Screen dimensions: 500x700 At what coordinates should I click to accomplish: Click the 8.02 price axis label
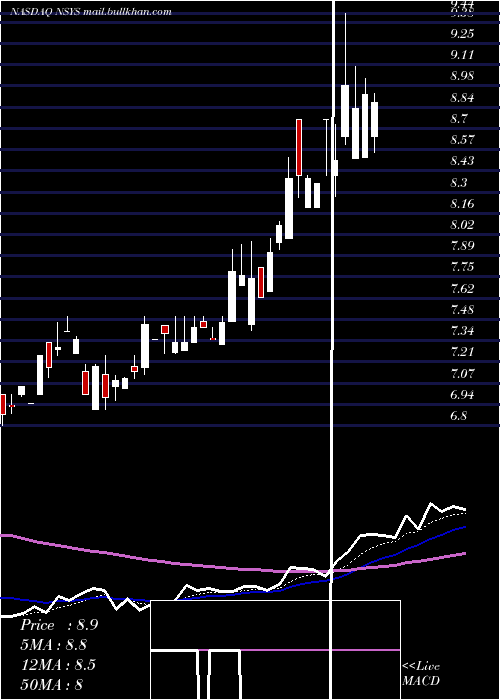pos(462,225)
